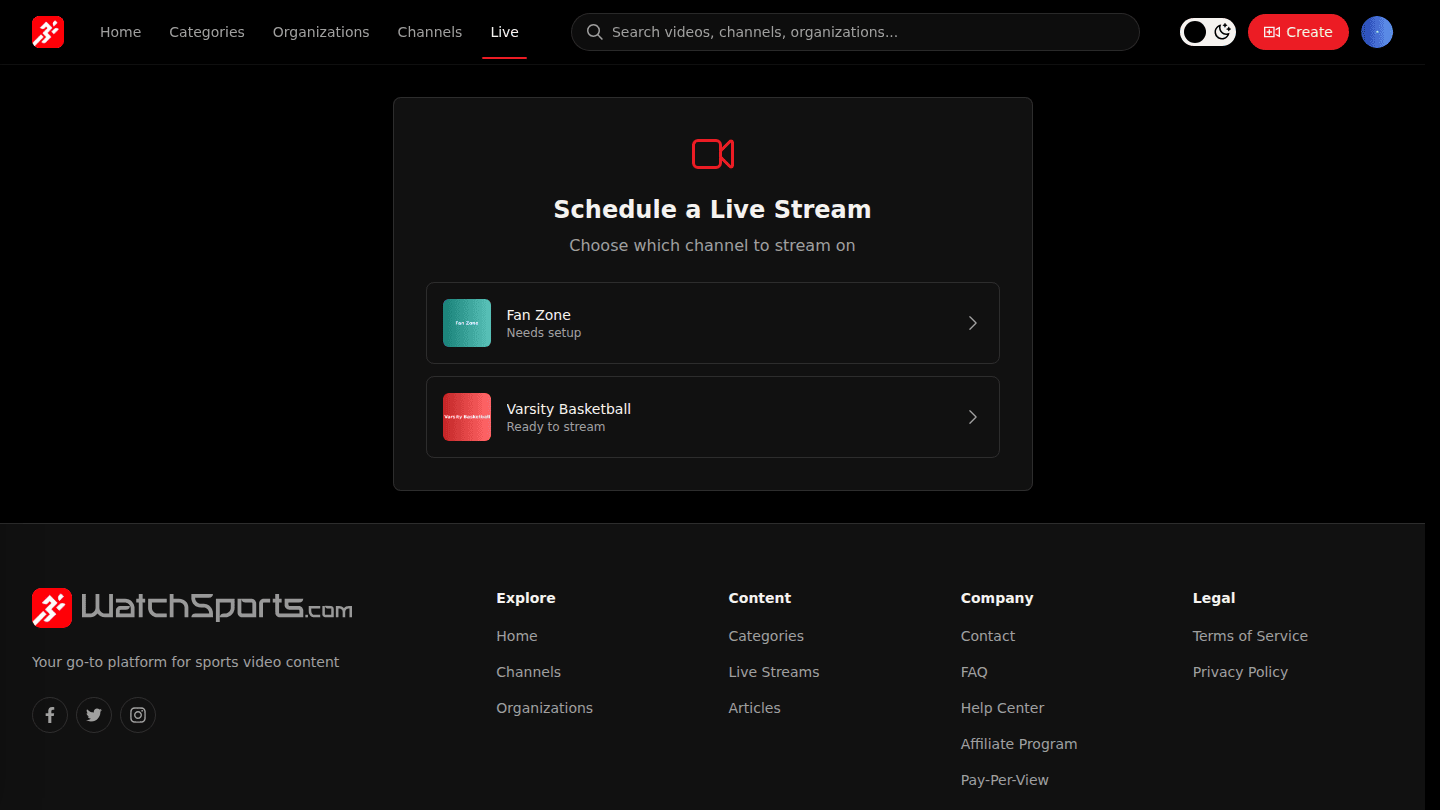1440x810 pixels.
Task: Click the 'Schedule a Live Stream' heading
Action: 713,209
